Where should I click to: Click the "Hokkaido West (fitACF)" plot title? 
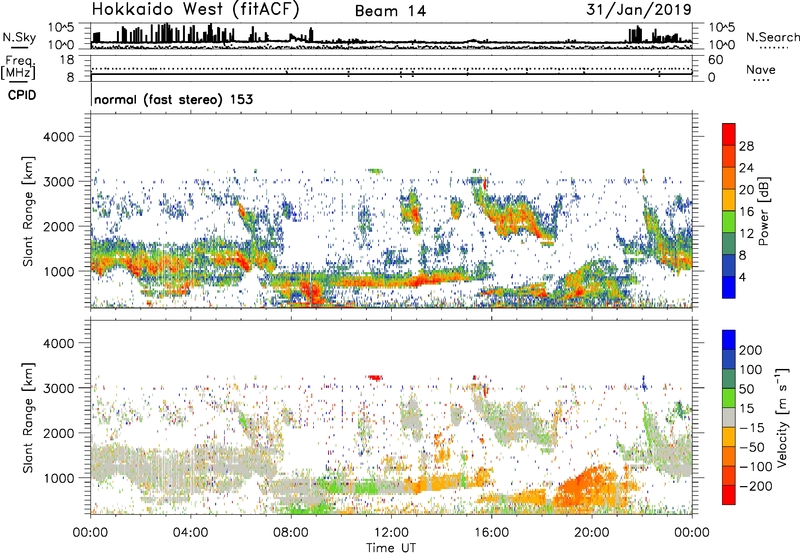tap(195, 9)
